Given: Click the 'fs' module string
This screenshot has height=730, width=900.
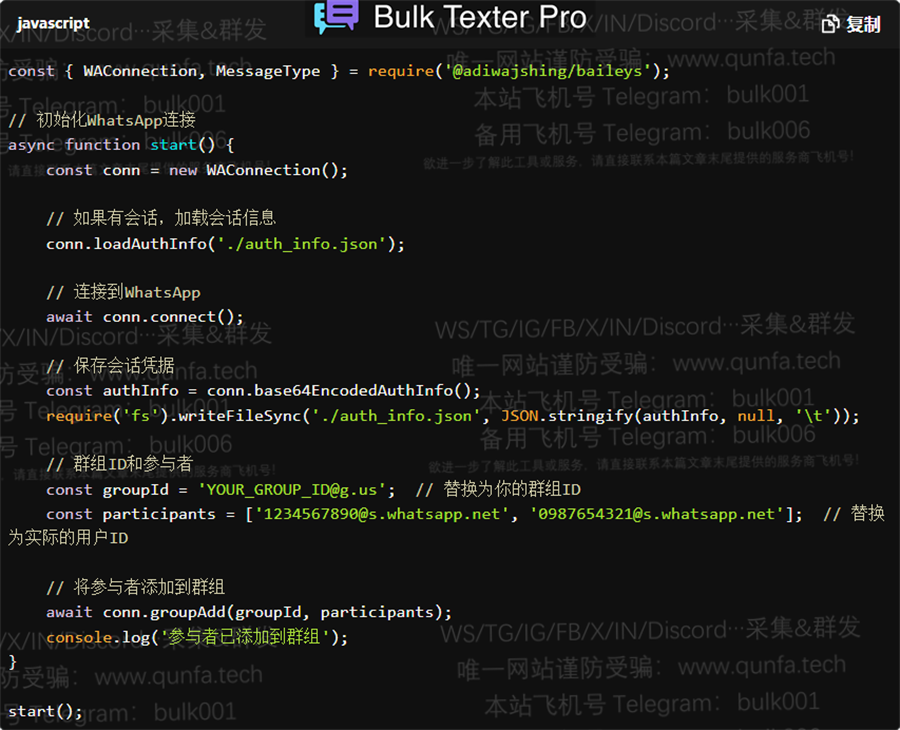Looking at the screenshot, I should pyautogui.click(x=141, y=416).
